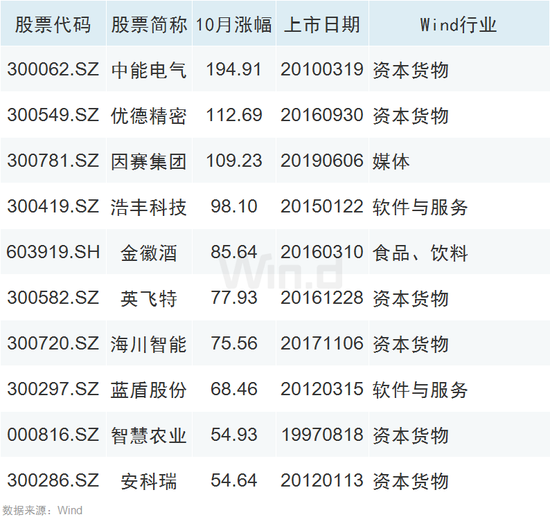The height and width of the screenshot is (517, 550).
Task: Select stock name 因赛集团
Action: point(149,161)
